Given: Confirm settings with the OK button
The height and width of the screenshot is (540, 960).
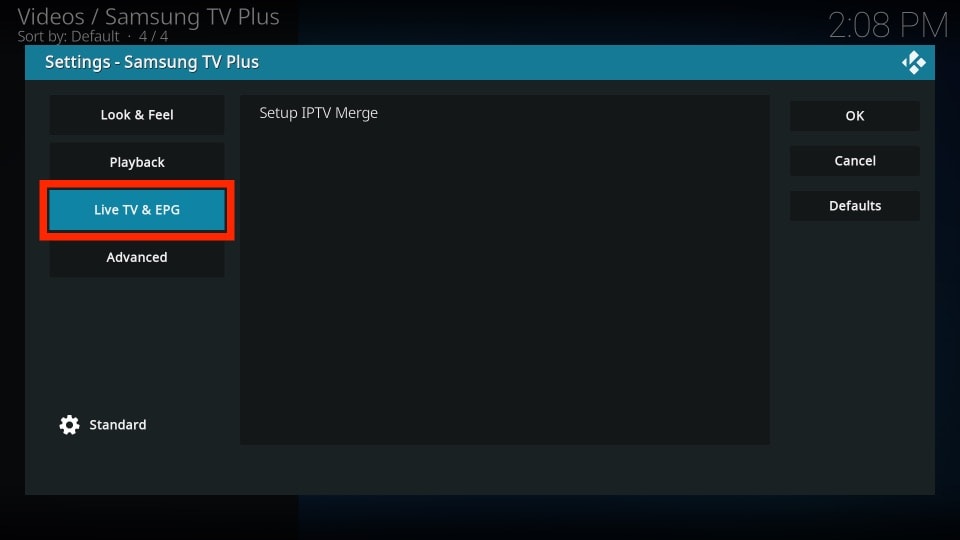Looking at the screenshot, I should coord(855,116).
